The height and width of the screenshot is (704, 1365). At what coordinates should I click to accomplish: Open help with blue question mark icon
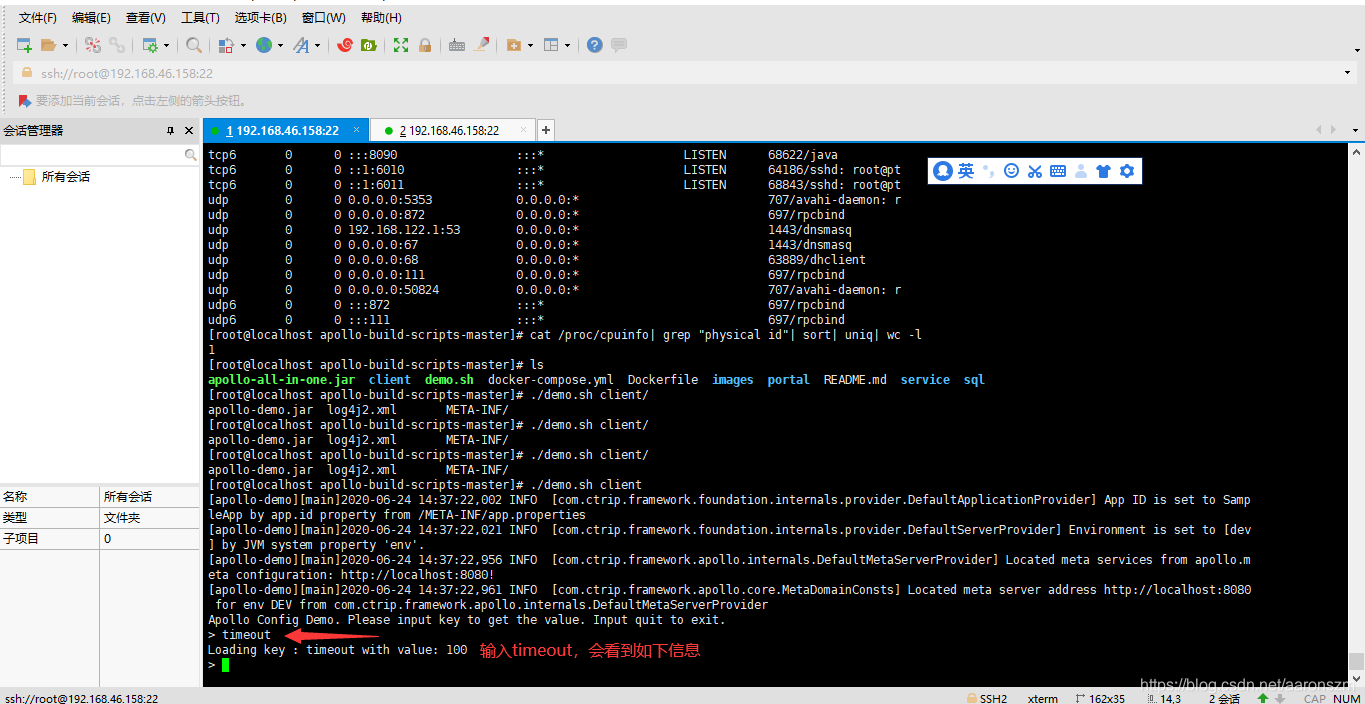click(x=595, y=45)
